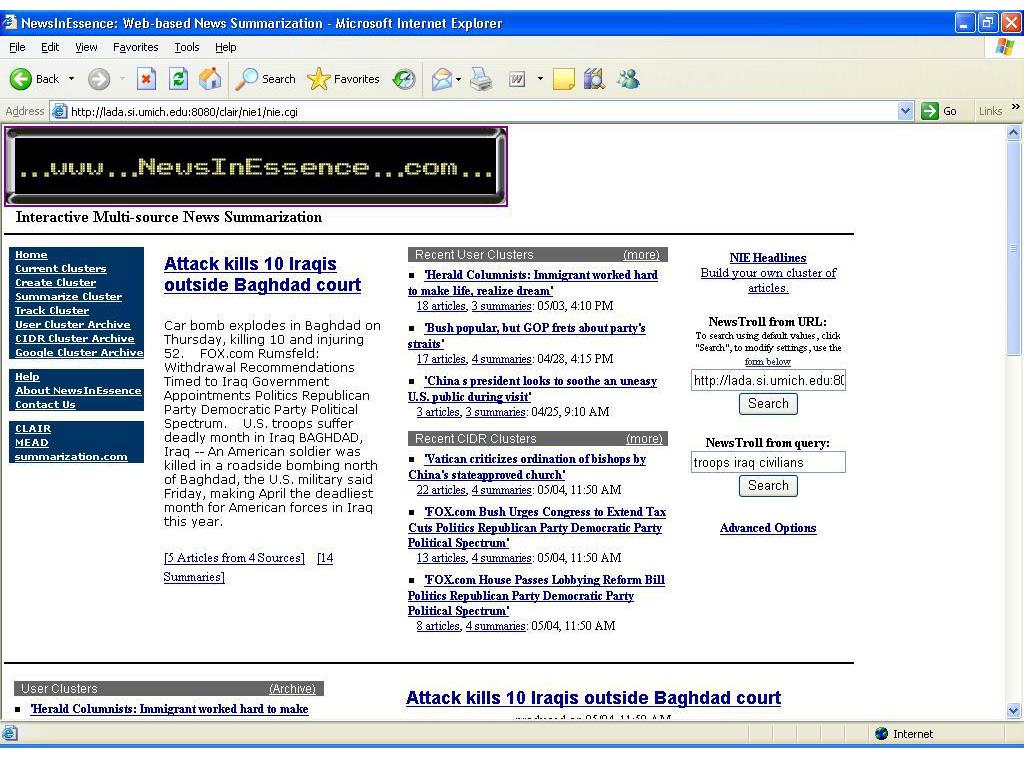The width and height of the screenshot is (1024, 768).
Task: Expand the Edit dropdown arrow
Action: click(x=540, y=79)
